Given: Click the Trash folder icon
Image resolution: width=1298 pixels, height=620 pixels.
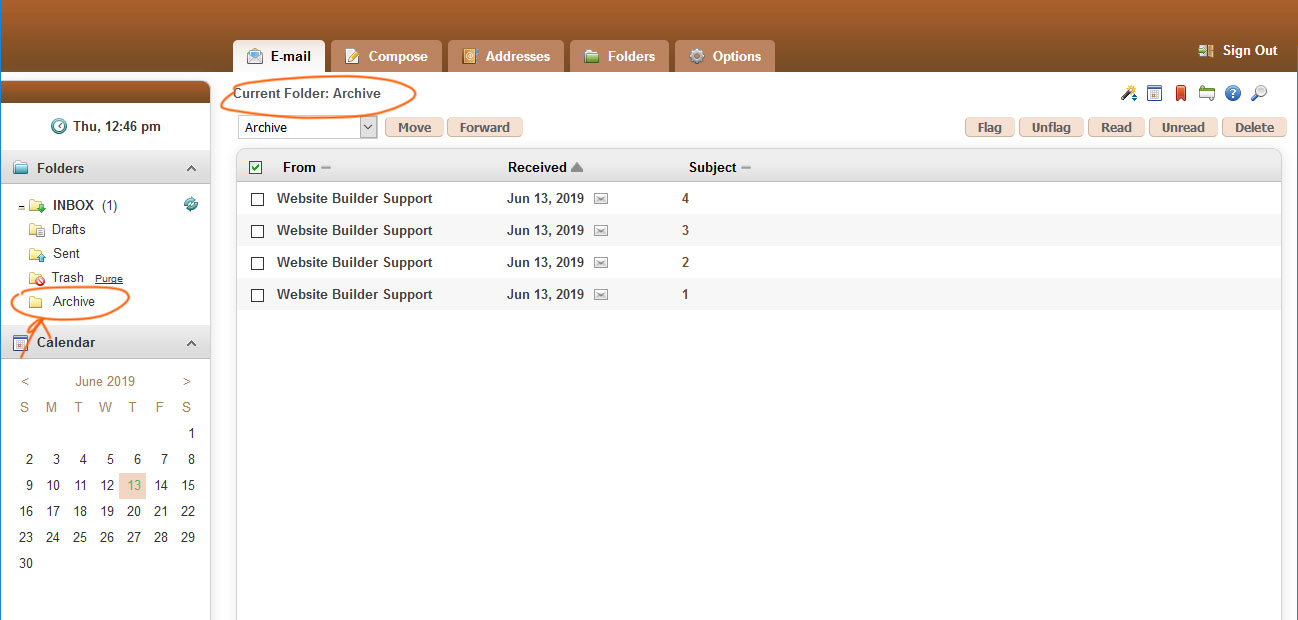Looking at the screenshot, I should (37, 278).
